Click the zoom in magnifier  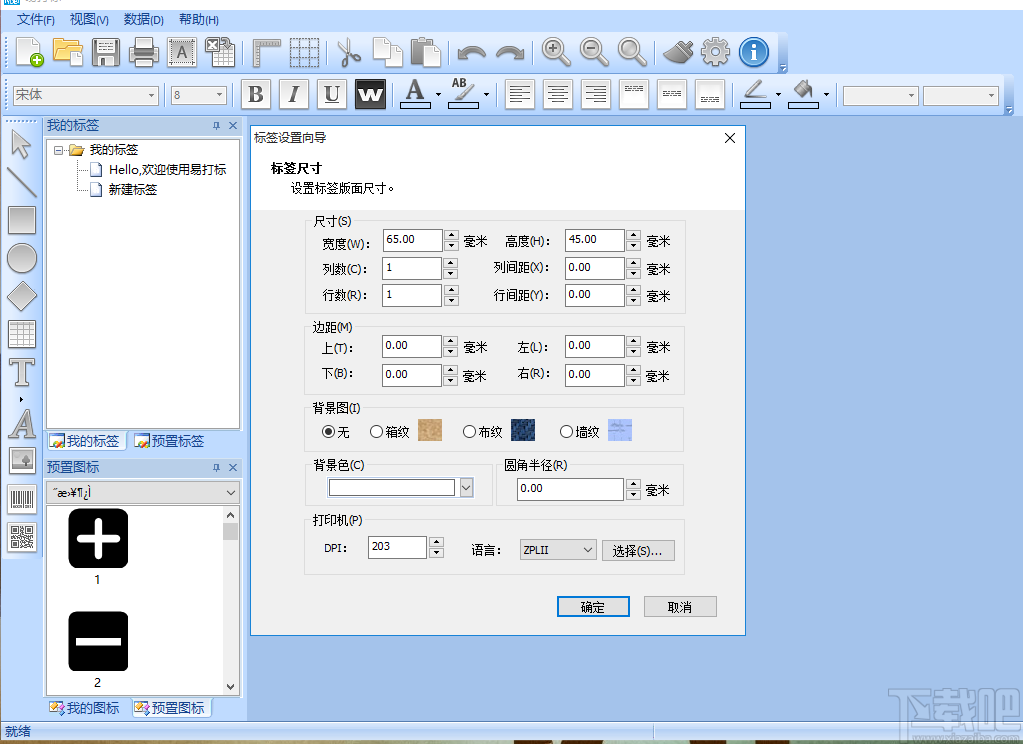[556, 52]
